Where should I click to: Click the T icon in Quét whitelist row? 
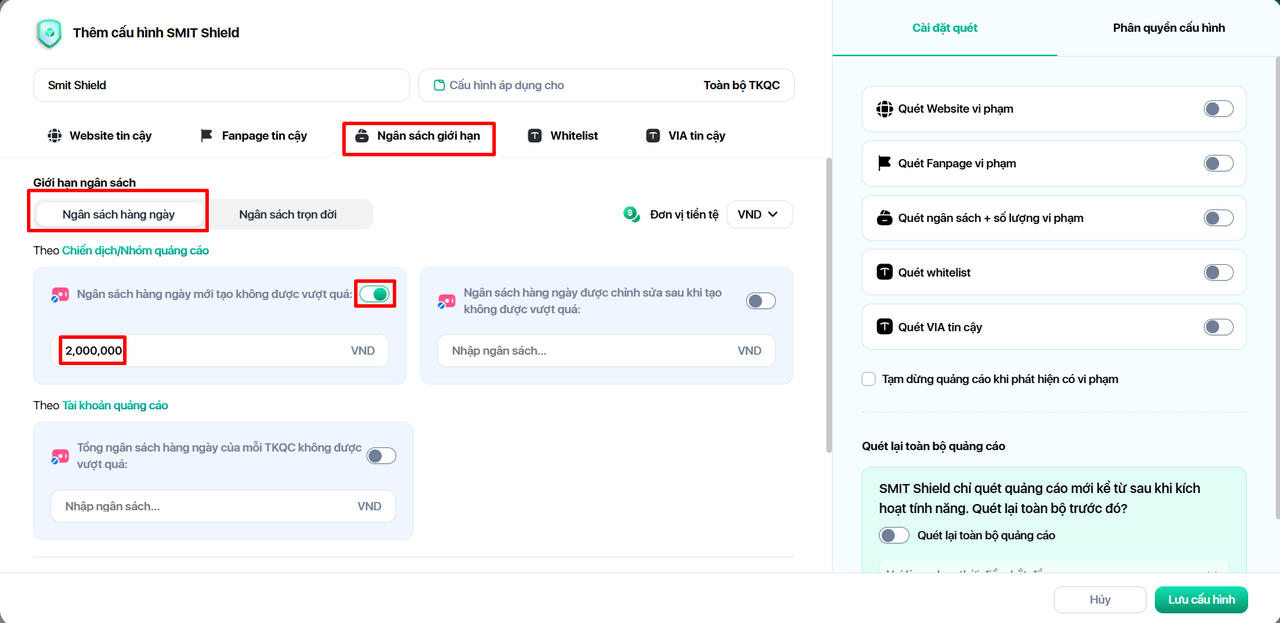click(x=884, y=272)
